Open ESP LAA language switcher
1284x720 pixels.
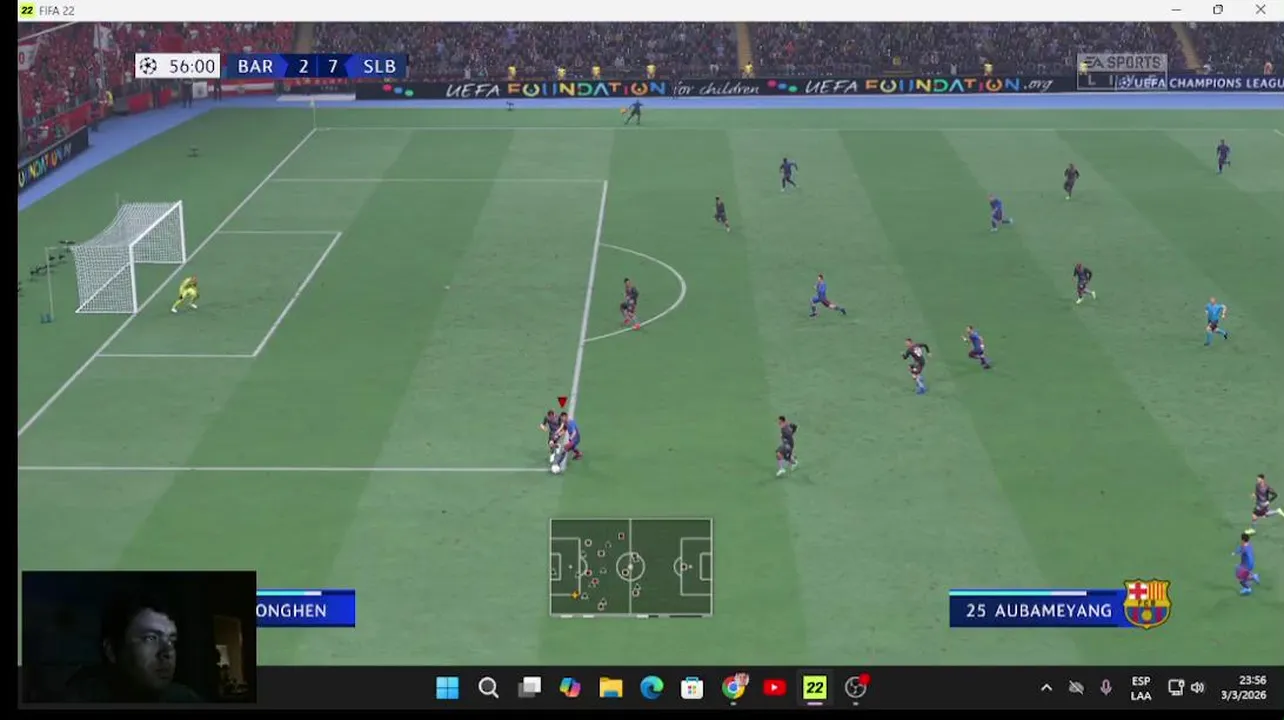pos(1141,688)
